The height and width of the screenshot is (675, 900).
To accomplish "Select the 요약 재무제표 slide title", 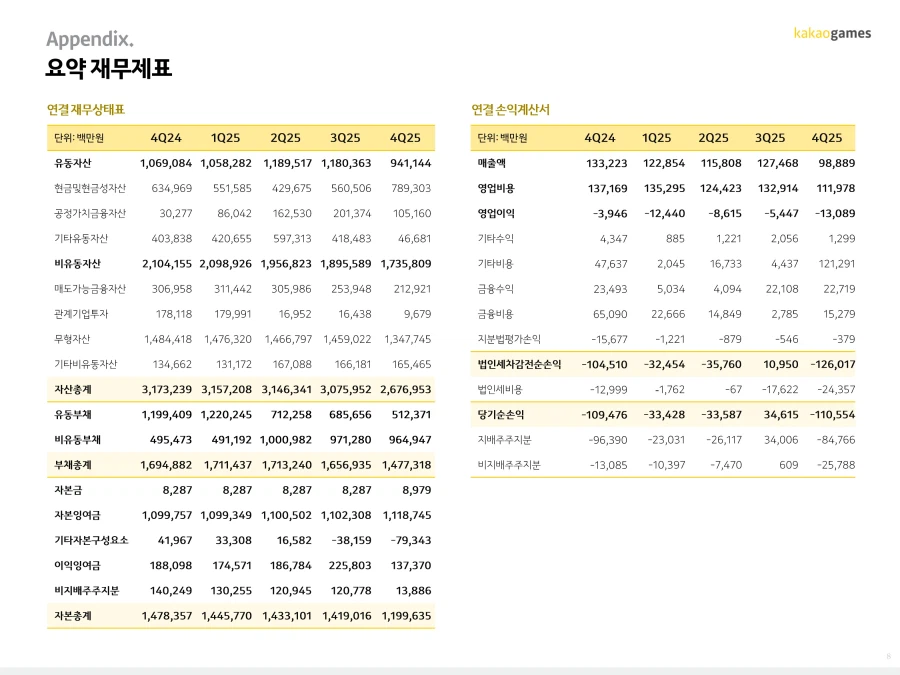I will click(108, 69).
